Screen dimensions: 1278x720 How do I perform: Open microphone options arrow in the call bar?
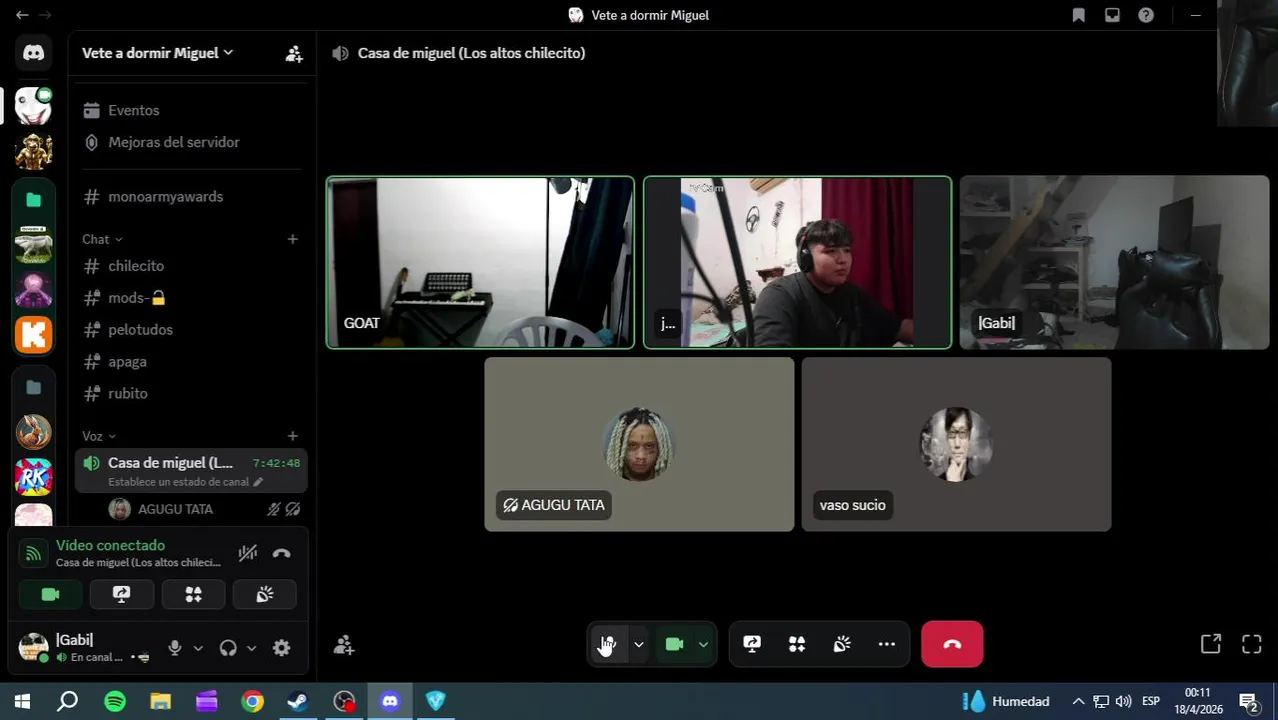pyautogui.click(x=638, y=645)
